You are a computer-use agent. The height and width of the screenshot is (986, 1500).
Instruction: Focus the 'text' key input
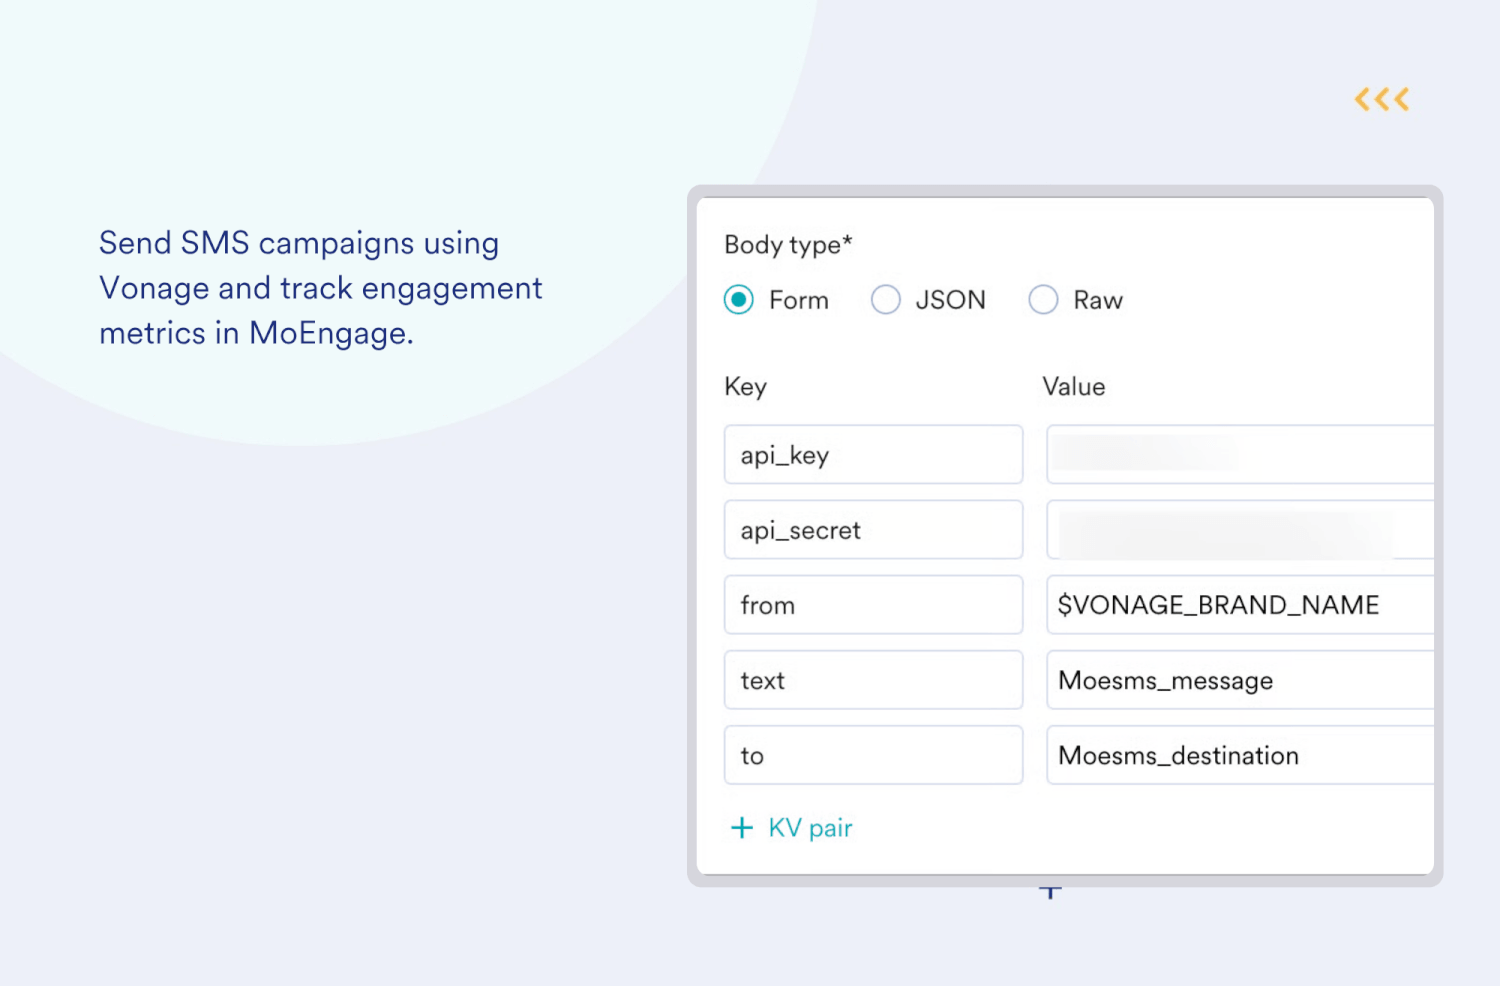[873, 680]
